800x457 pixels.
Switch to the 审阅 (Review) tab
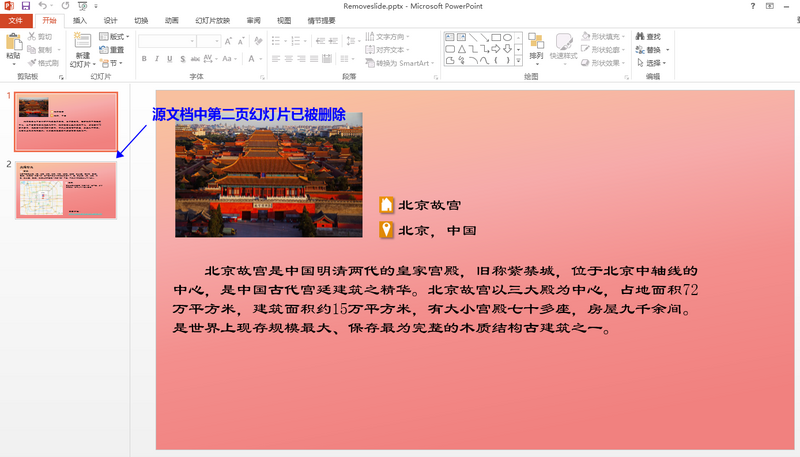point(254,20)
